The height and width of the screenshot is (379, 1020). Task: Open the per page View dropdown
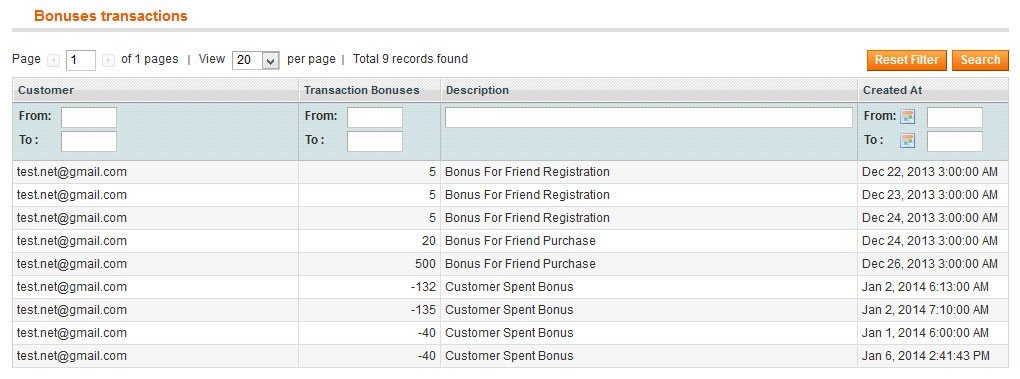coord(256,60)
